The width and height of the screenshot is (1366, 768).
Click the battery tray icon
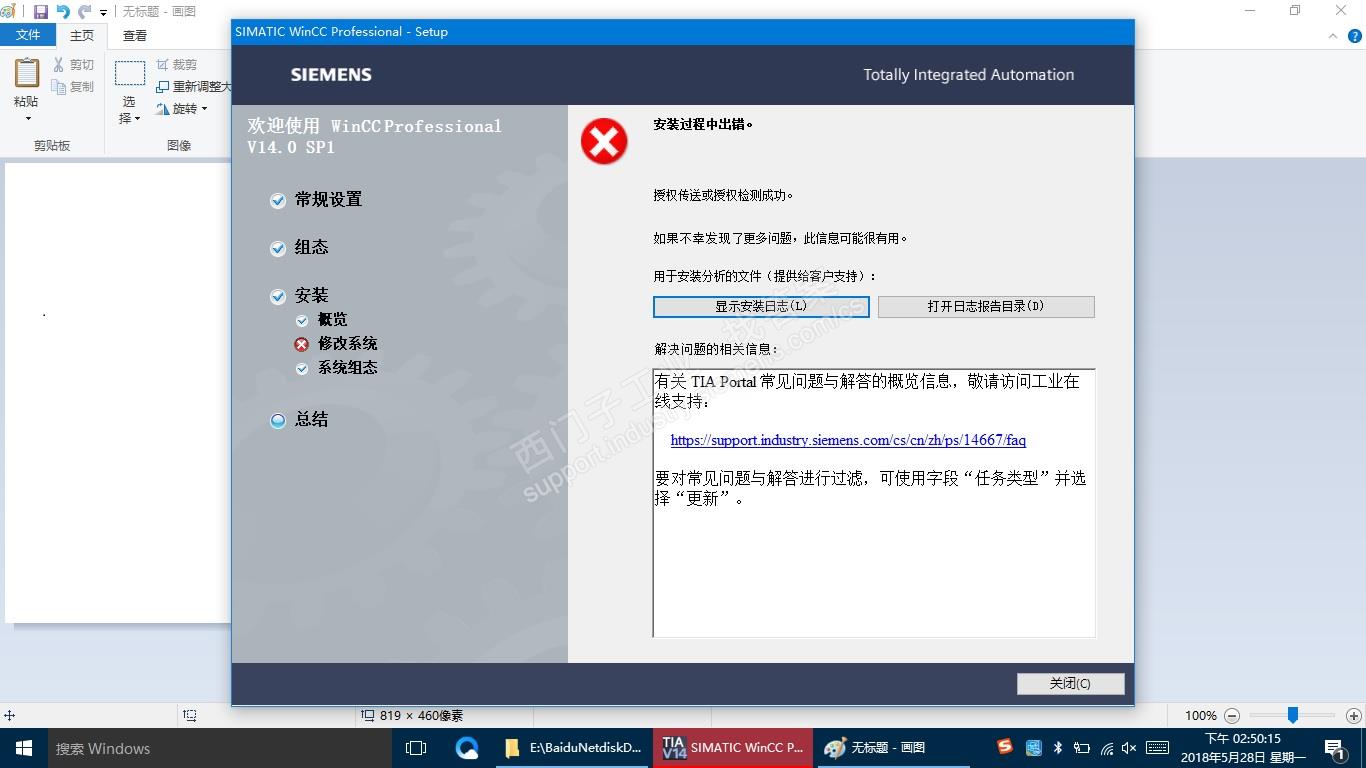pyautogui.click(x=1082, y=748)
